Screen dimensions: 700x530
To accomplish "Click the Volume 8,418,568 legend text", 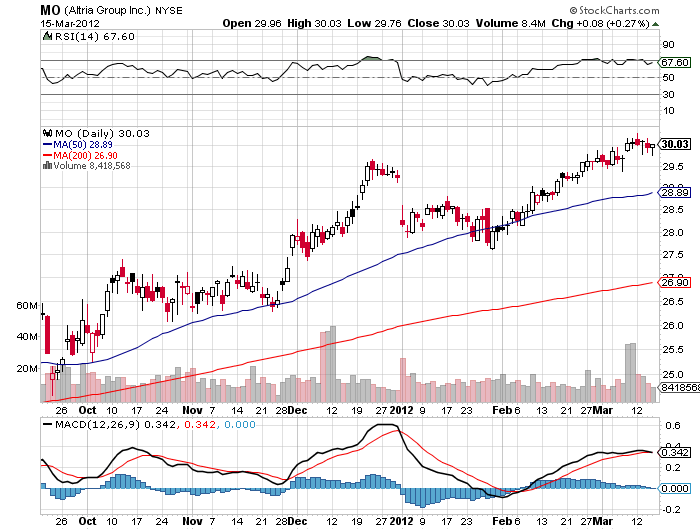I will 92,166.
